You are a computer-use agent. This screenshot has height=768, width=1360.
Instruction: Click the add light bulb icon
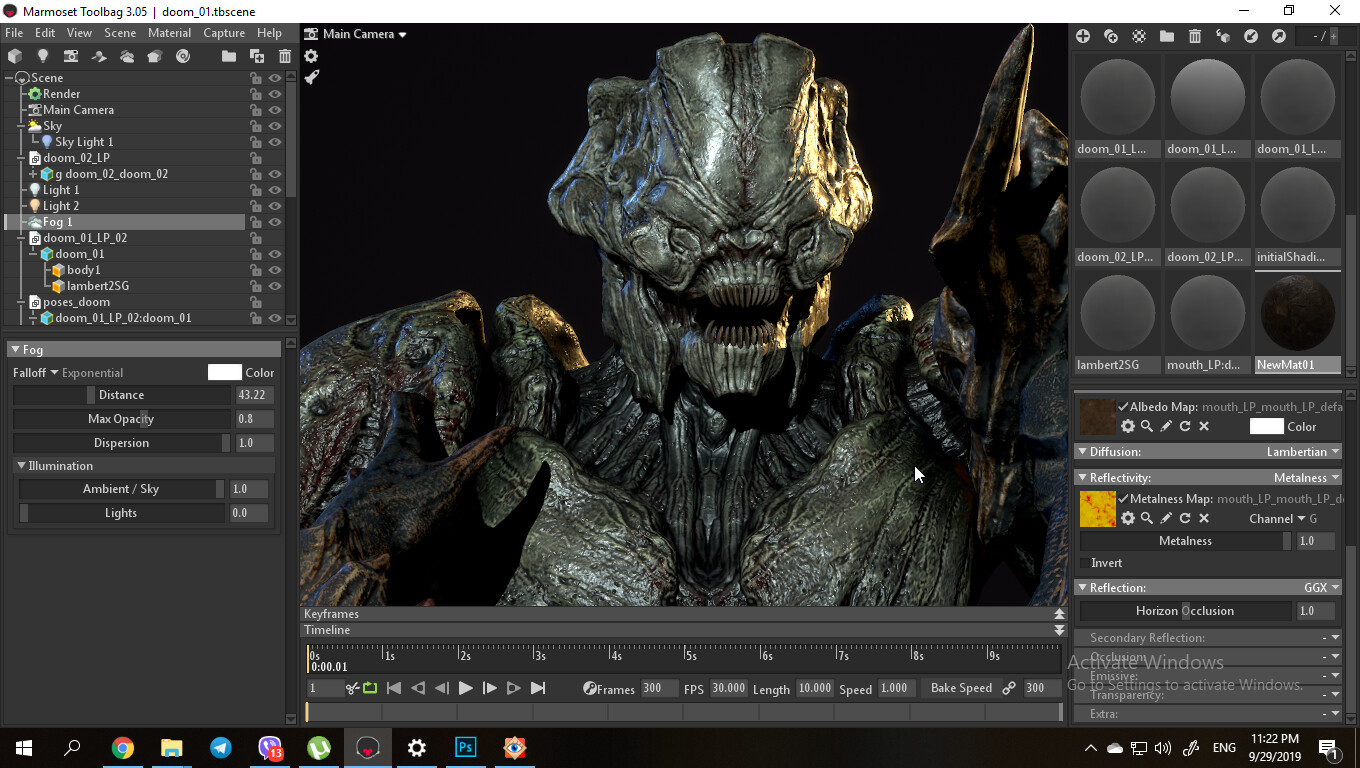43,56
